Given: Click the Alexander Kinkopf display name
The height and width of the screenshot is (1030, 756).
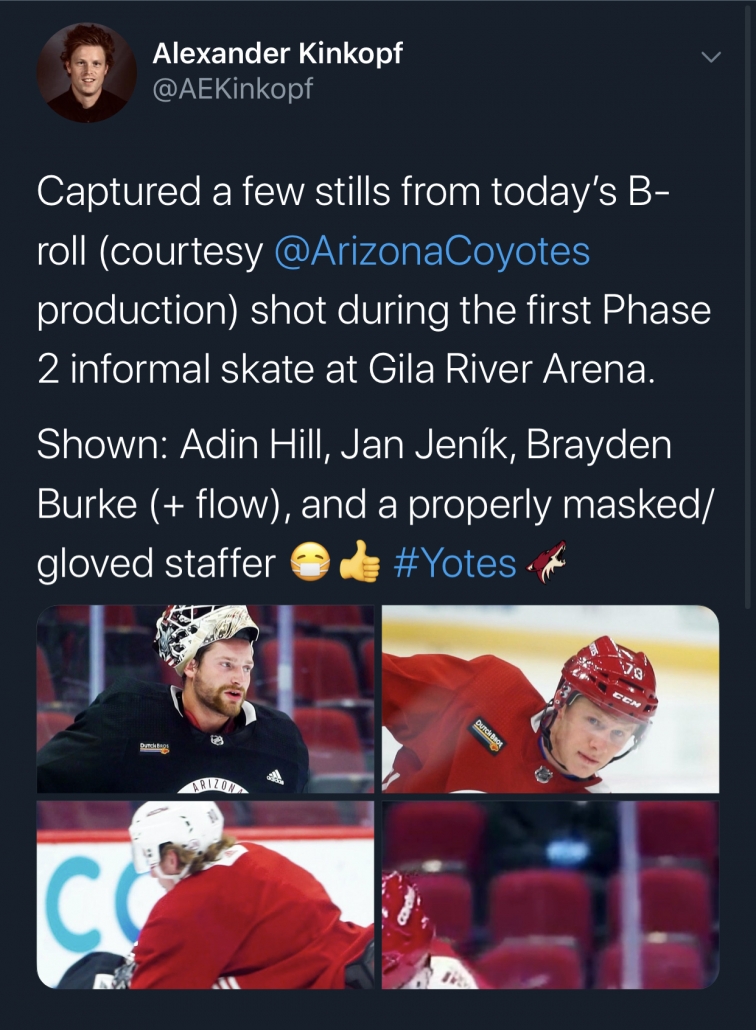Looking at the screenshot, I should click(277, 53).
